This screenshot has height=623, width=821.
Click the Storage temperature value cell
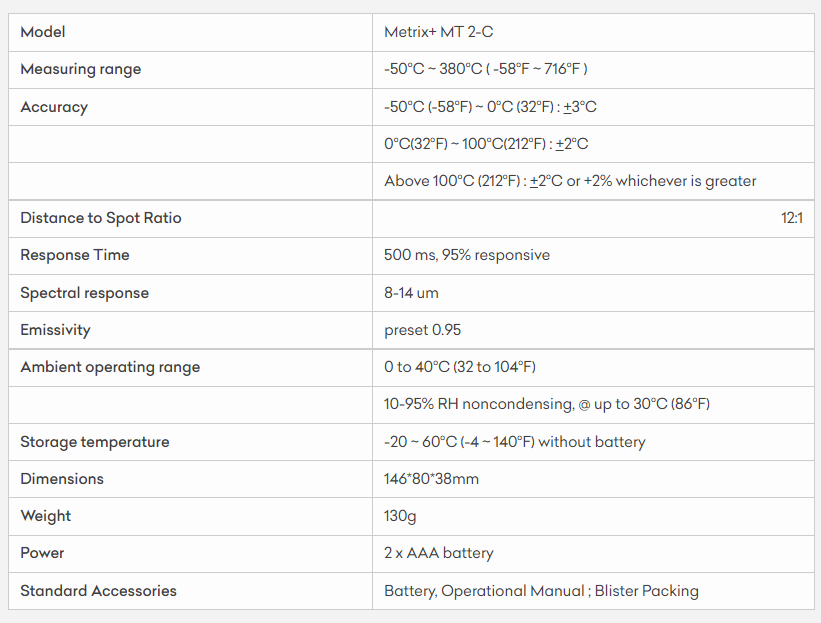(x=515, y=442)
